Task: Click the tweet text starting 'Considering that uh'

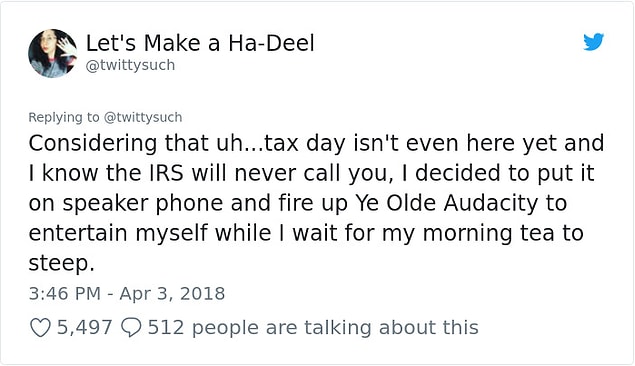Action: [316, 202]
